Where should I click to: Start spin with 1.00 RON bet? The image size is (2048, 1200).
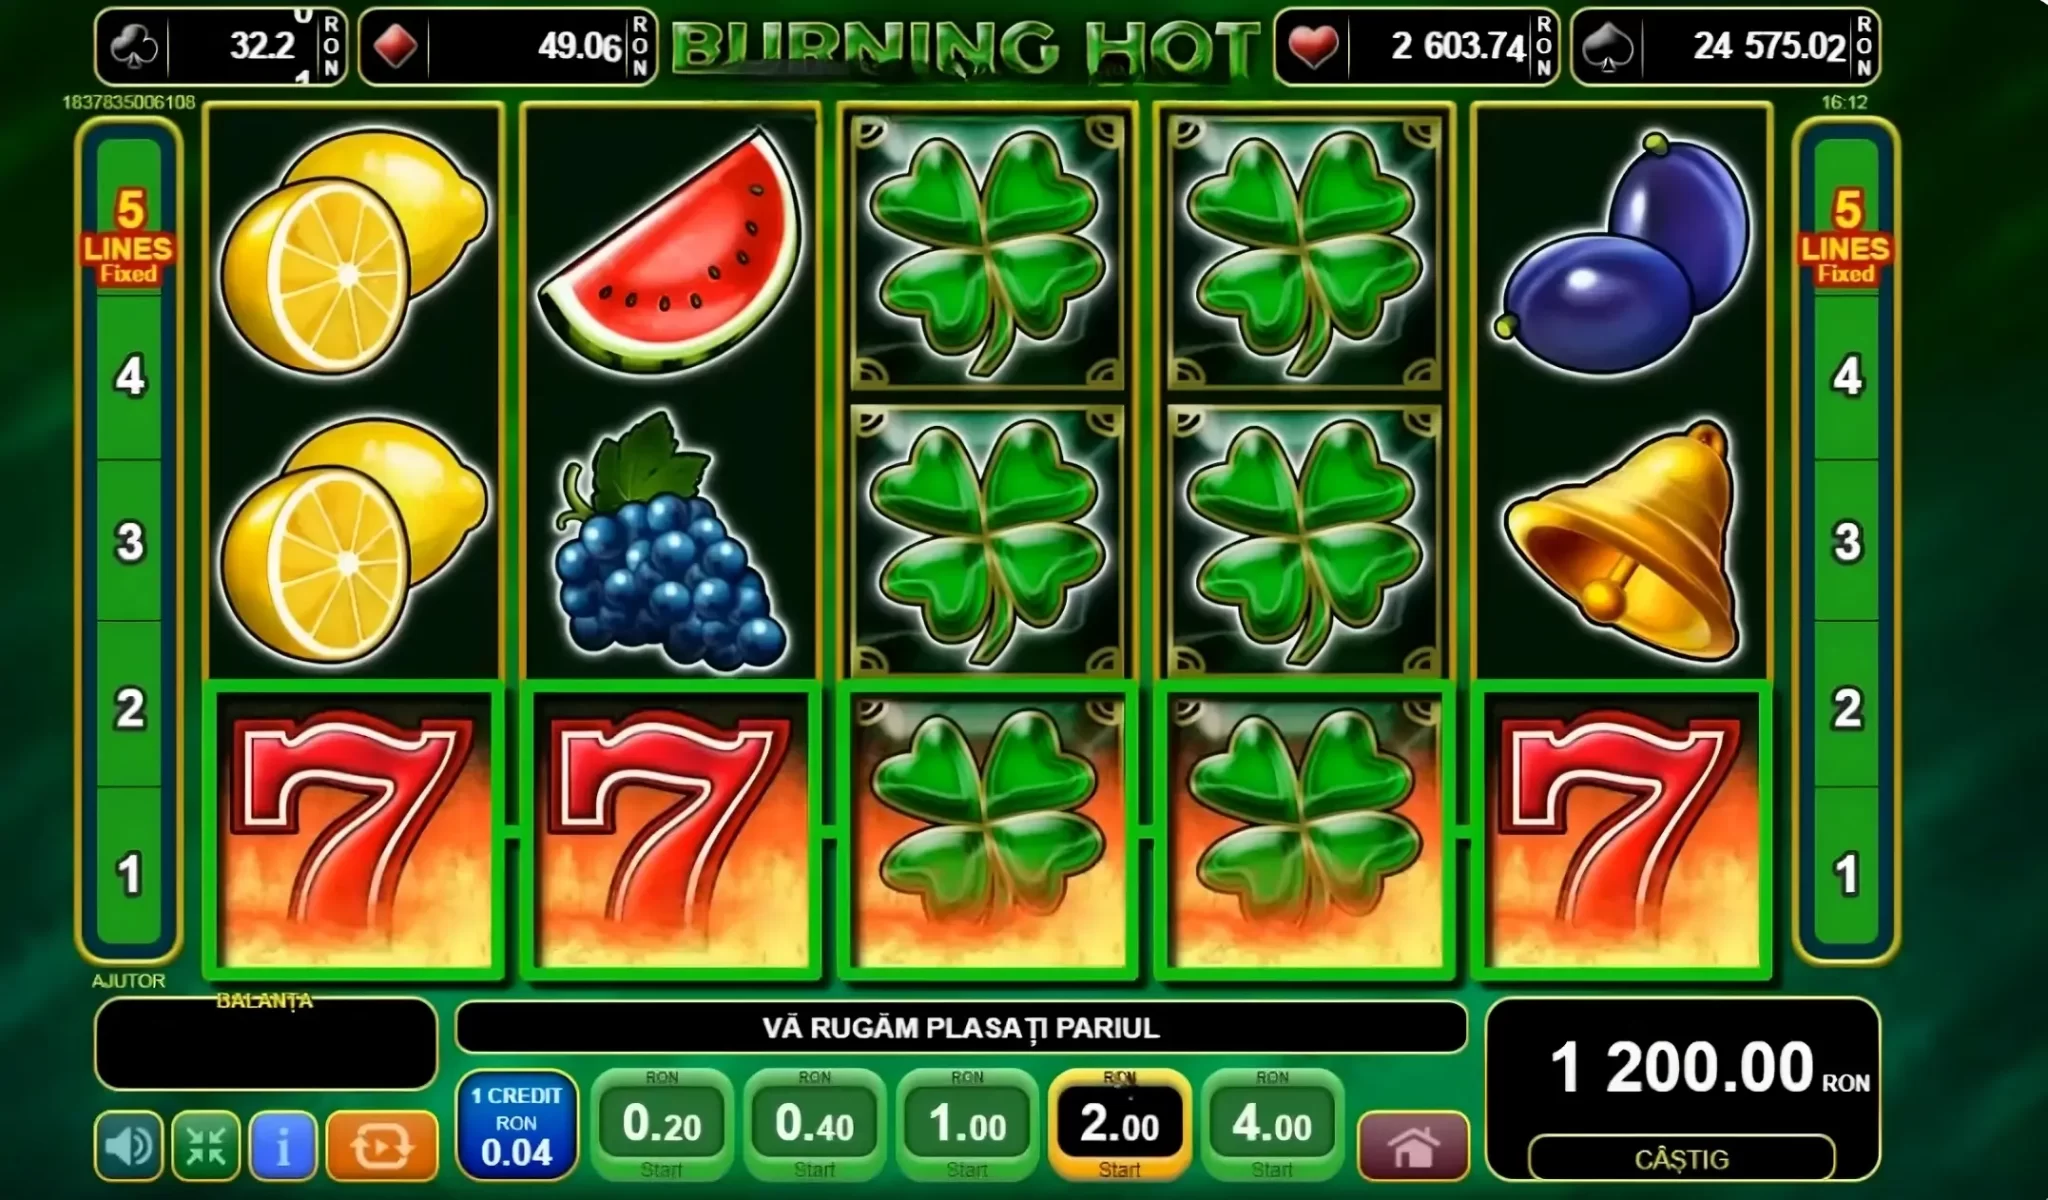[x=967, y=1125]
